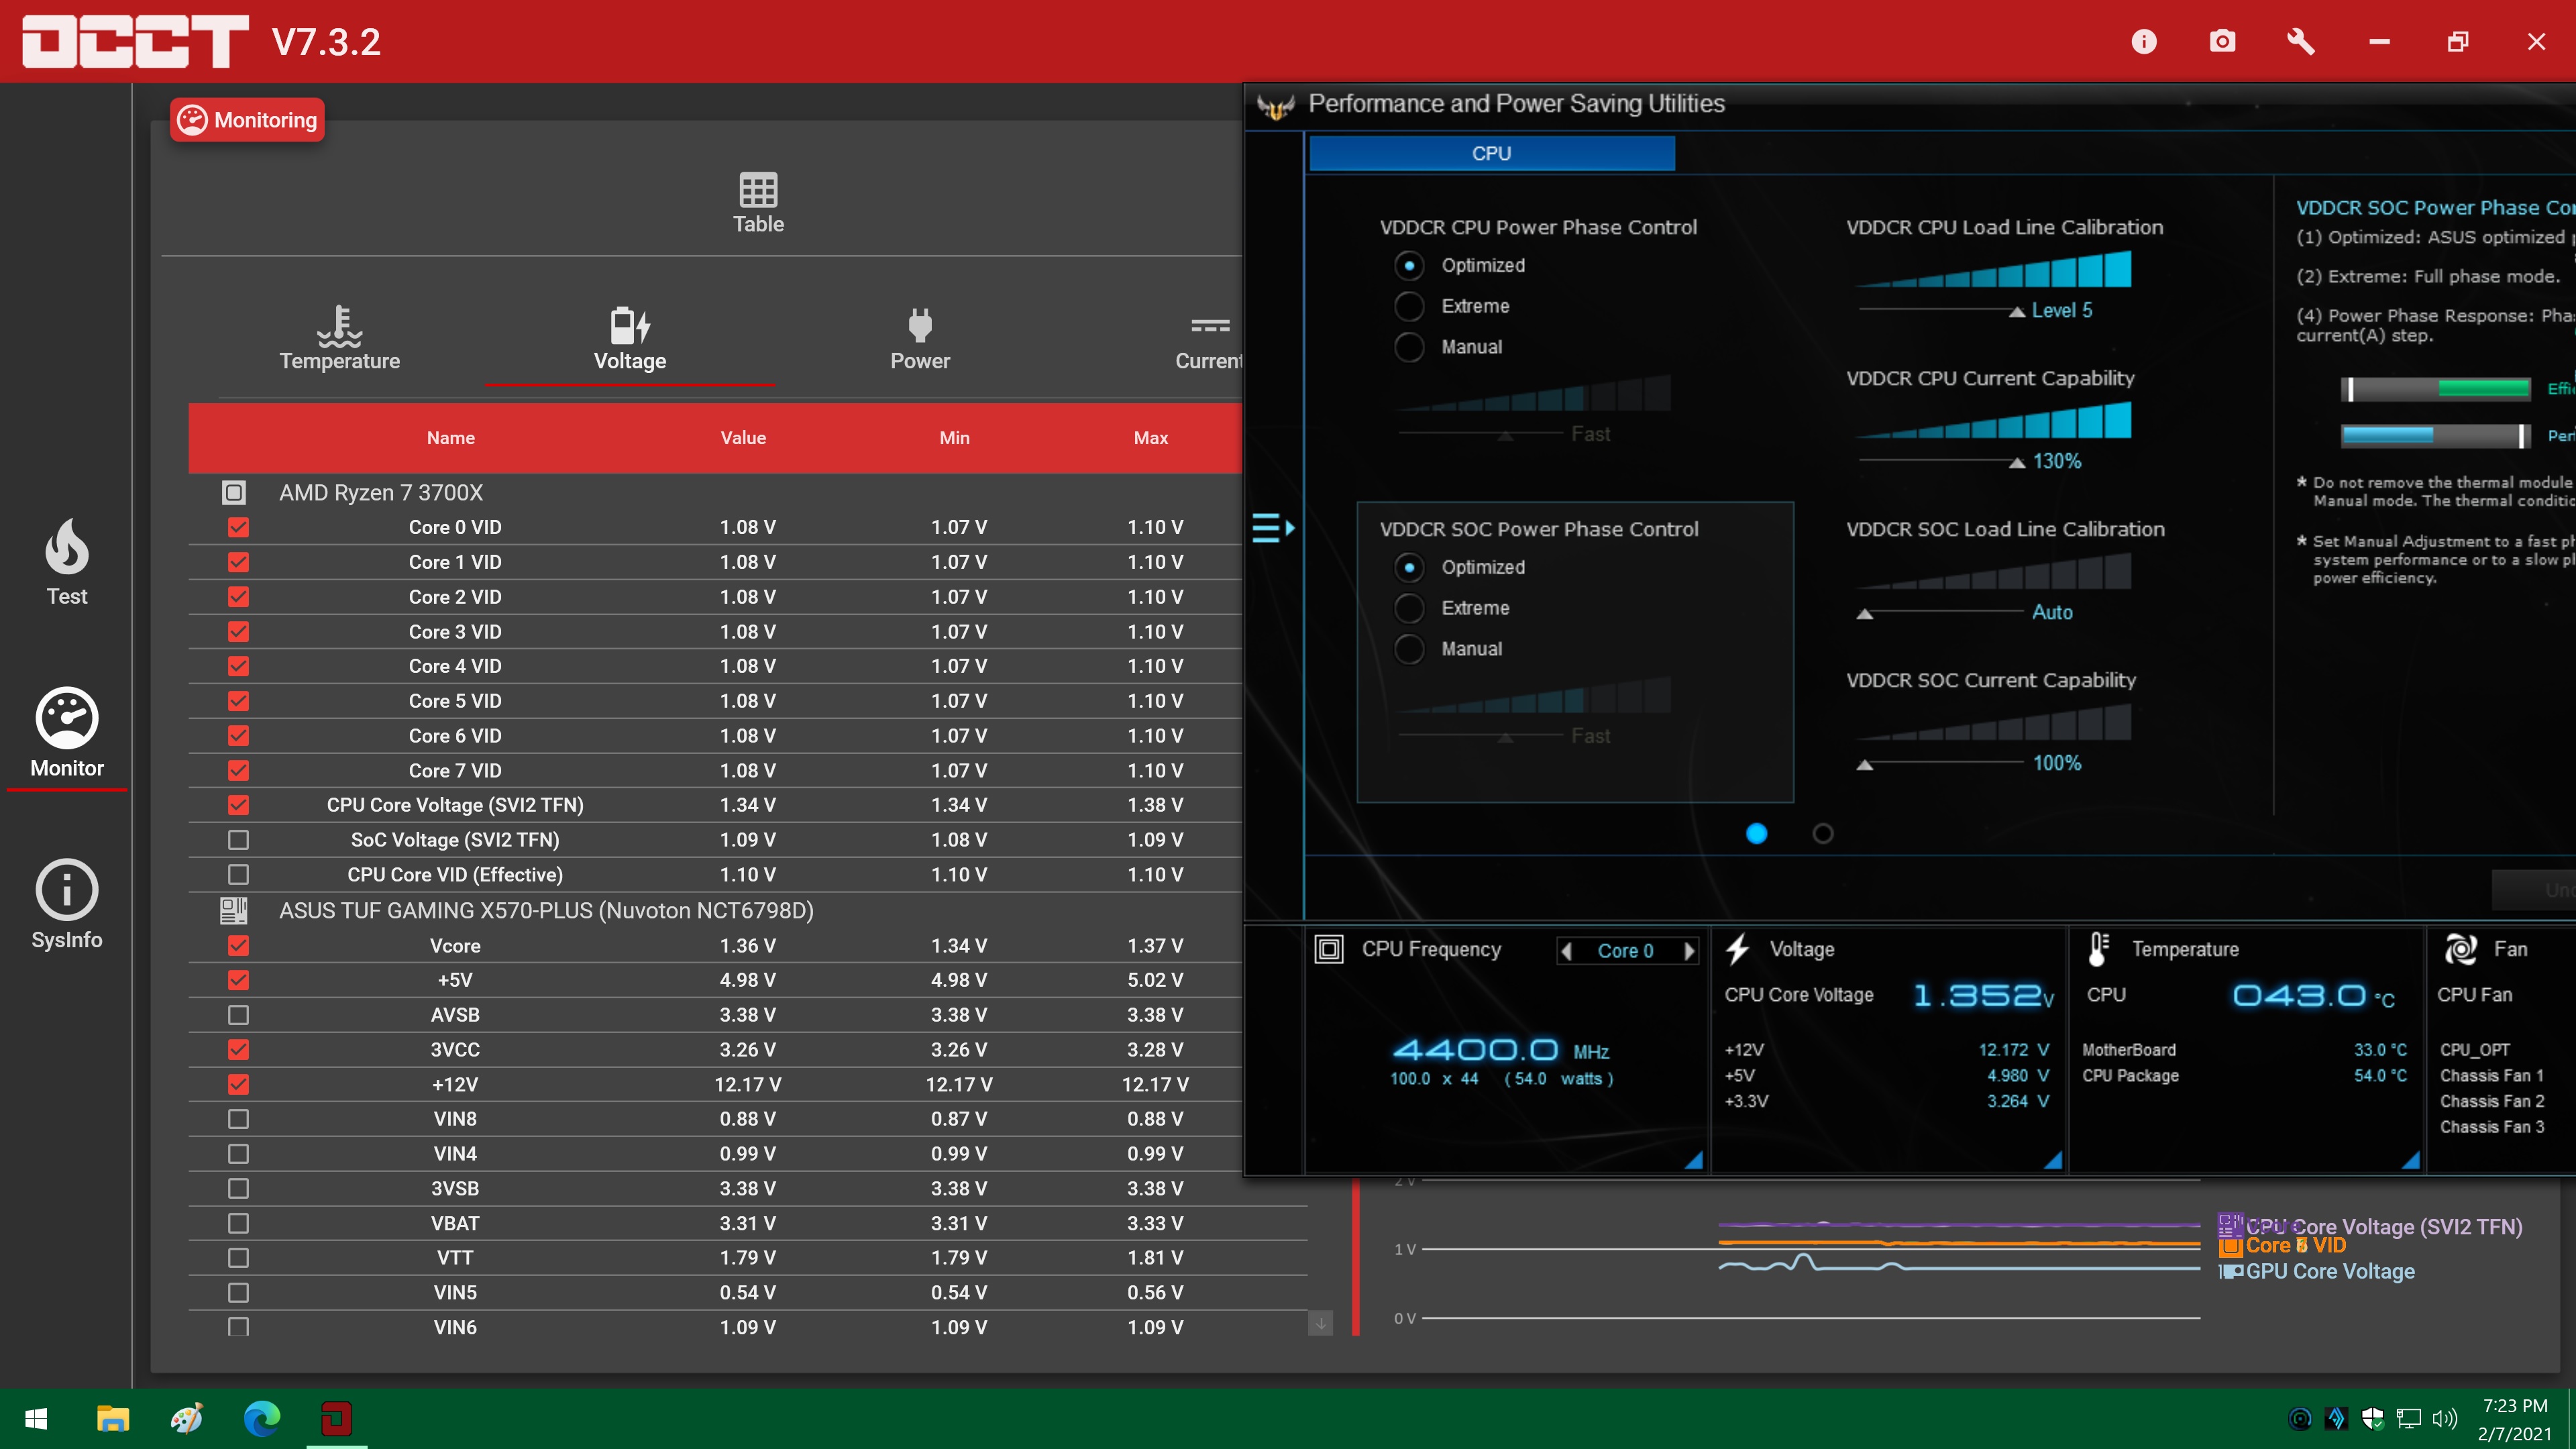
Task: Switch to the Temperature tab
Action: click(339, 339)
